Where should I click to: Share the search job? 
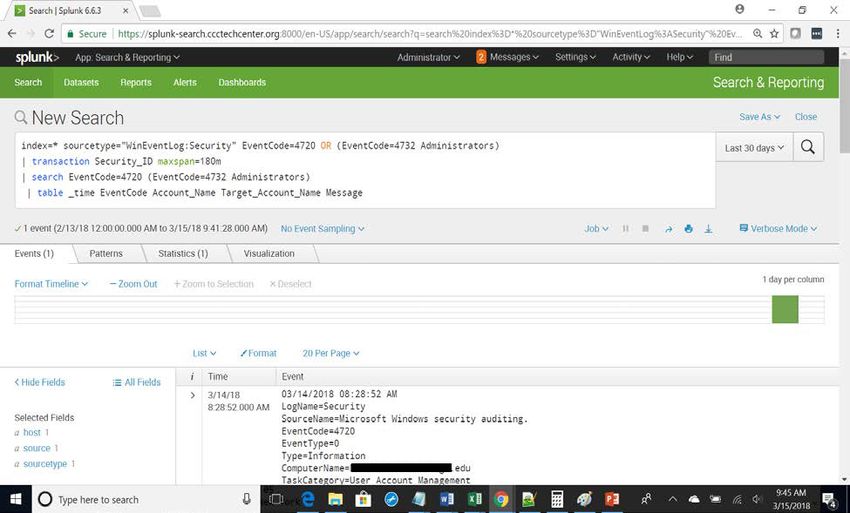(668, 229)
